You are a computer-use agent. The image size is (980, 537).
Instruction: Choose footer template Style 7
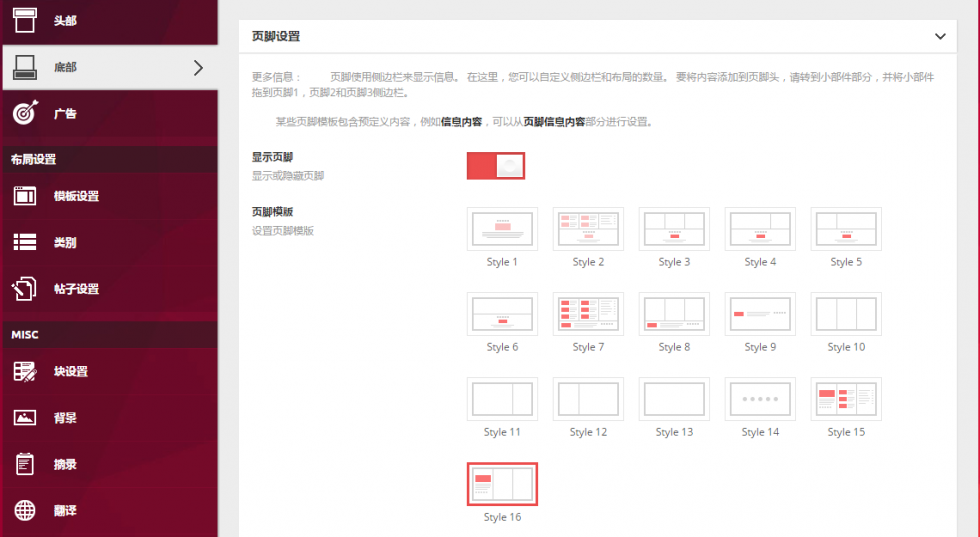[x=588, y=314]
